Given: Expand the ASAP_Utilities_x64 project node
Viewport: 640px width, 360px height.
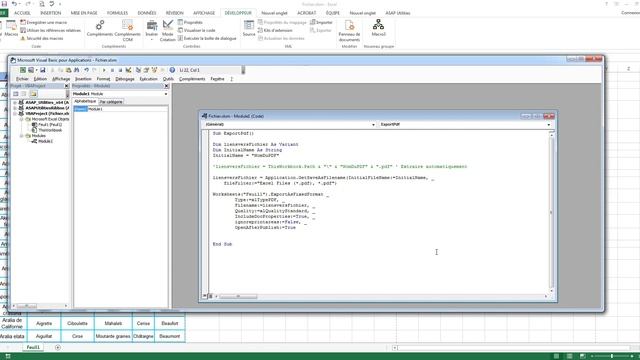Looking at the screenshot, I should coord(15,102).
